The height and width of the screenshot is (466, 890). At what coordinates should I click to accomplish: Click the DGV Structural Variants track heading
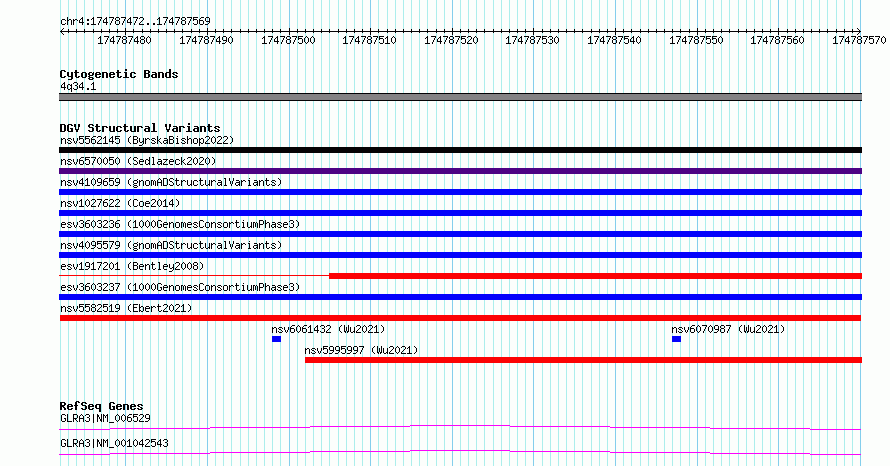(140, 128)
